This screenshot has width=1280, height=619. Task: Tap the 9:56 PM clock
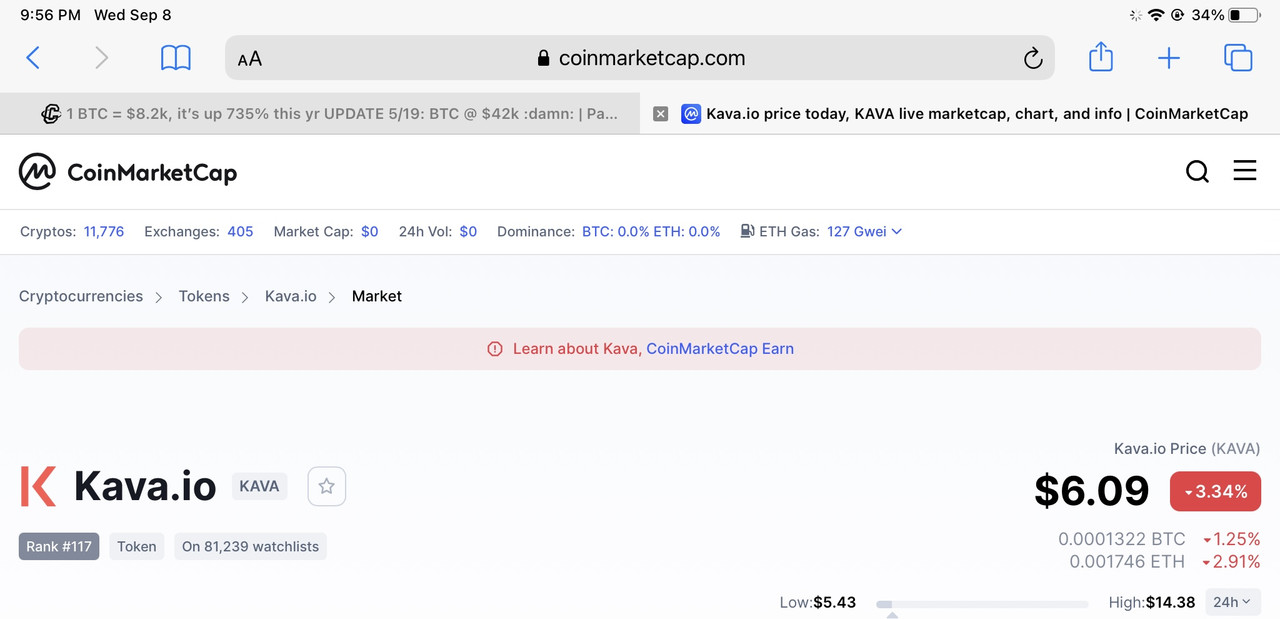click(x=50, y=15)
